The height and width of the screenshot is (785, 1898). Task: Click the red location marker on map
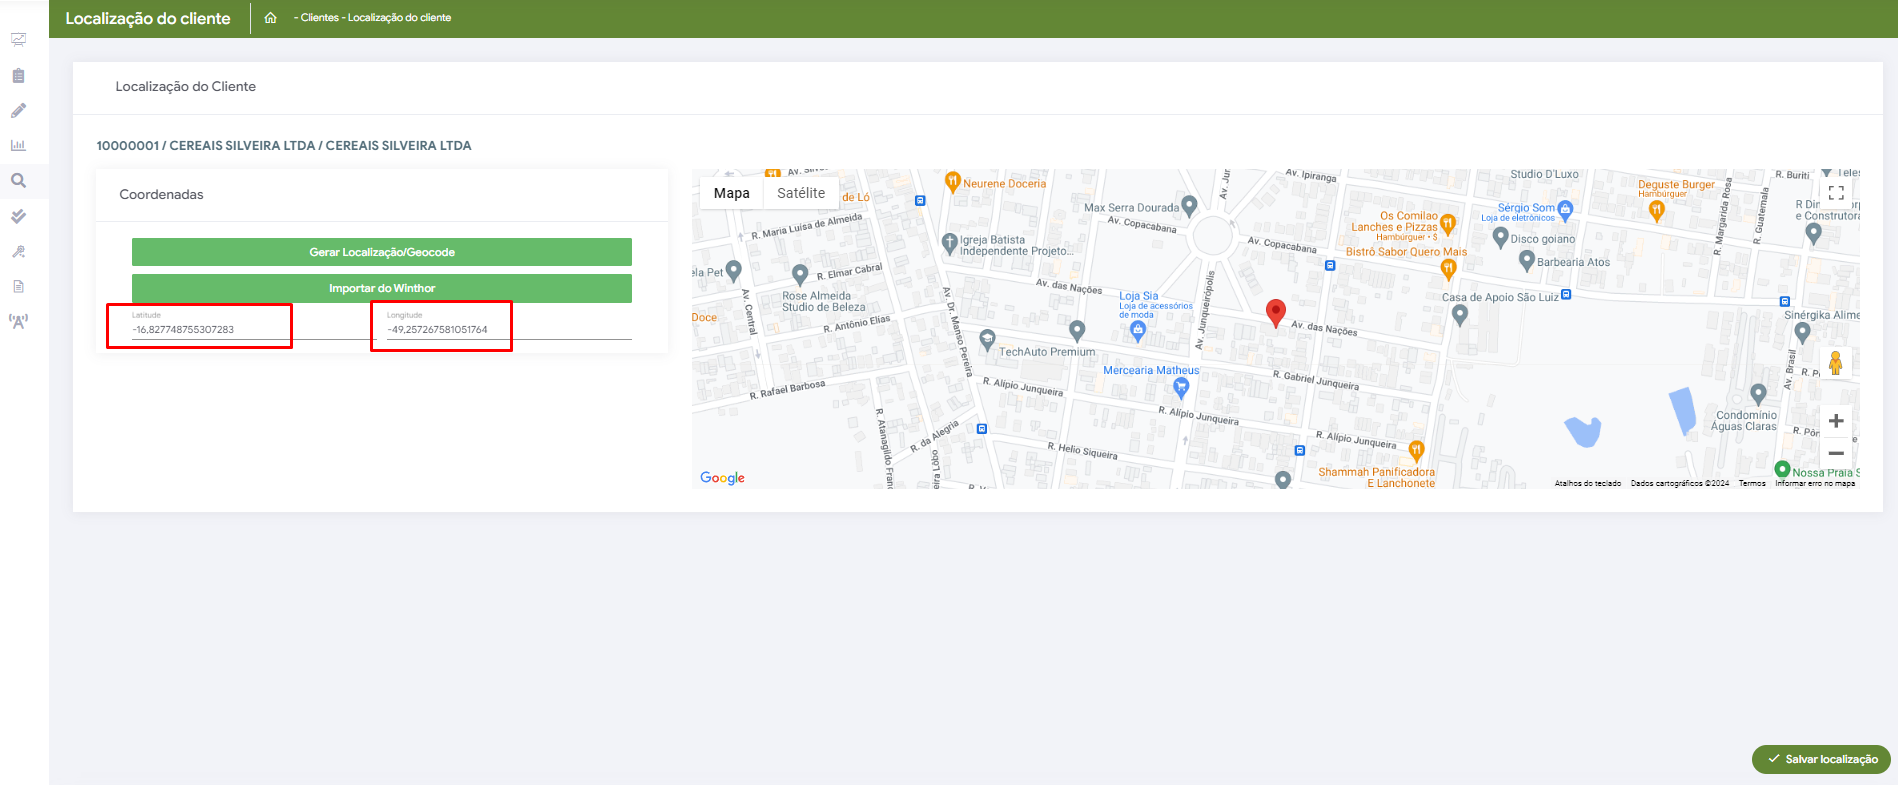1275,311
